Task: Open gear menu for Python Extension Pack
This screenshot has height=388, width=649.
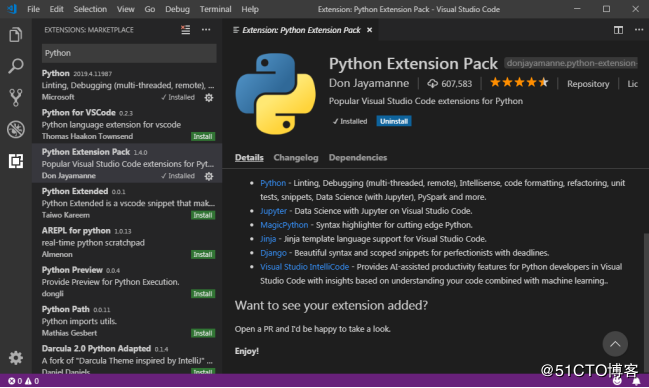Action: tap(209, 176)
